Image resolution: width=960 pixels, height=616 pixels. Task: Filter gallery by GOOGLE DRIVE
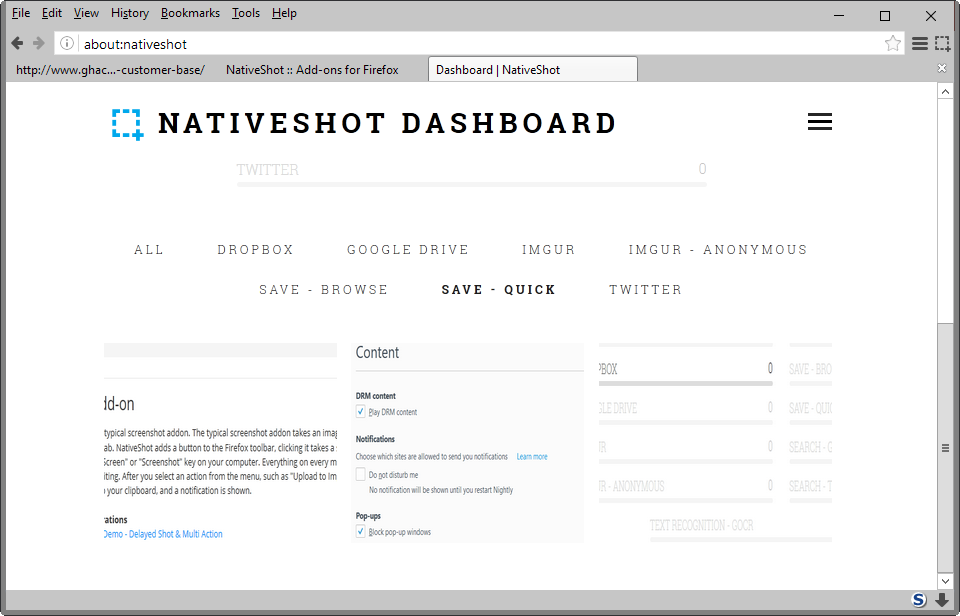point(408,250)
